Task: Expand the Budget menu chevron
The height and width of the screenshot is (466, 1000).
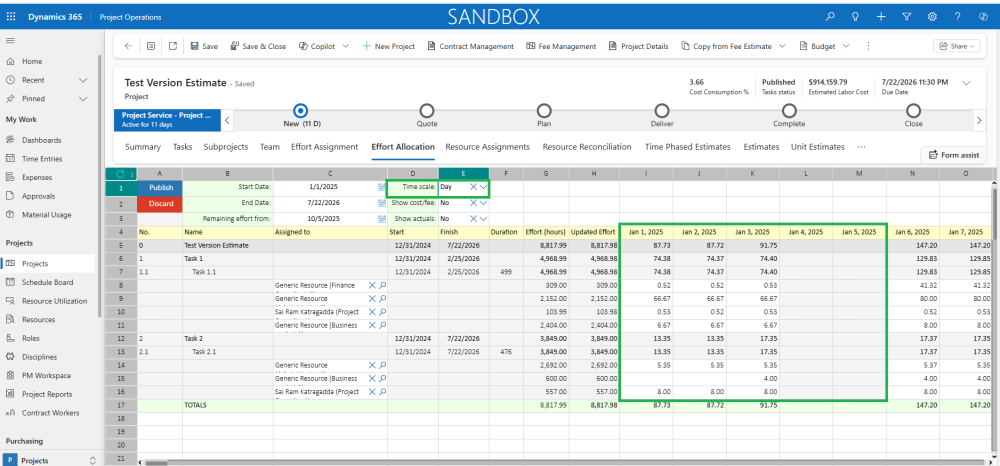Action: point(847,46)
